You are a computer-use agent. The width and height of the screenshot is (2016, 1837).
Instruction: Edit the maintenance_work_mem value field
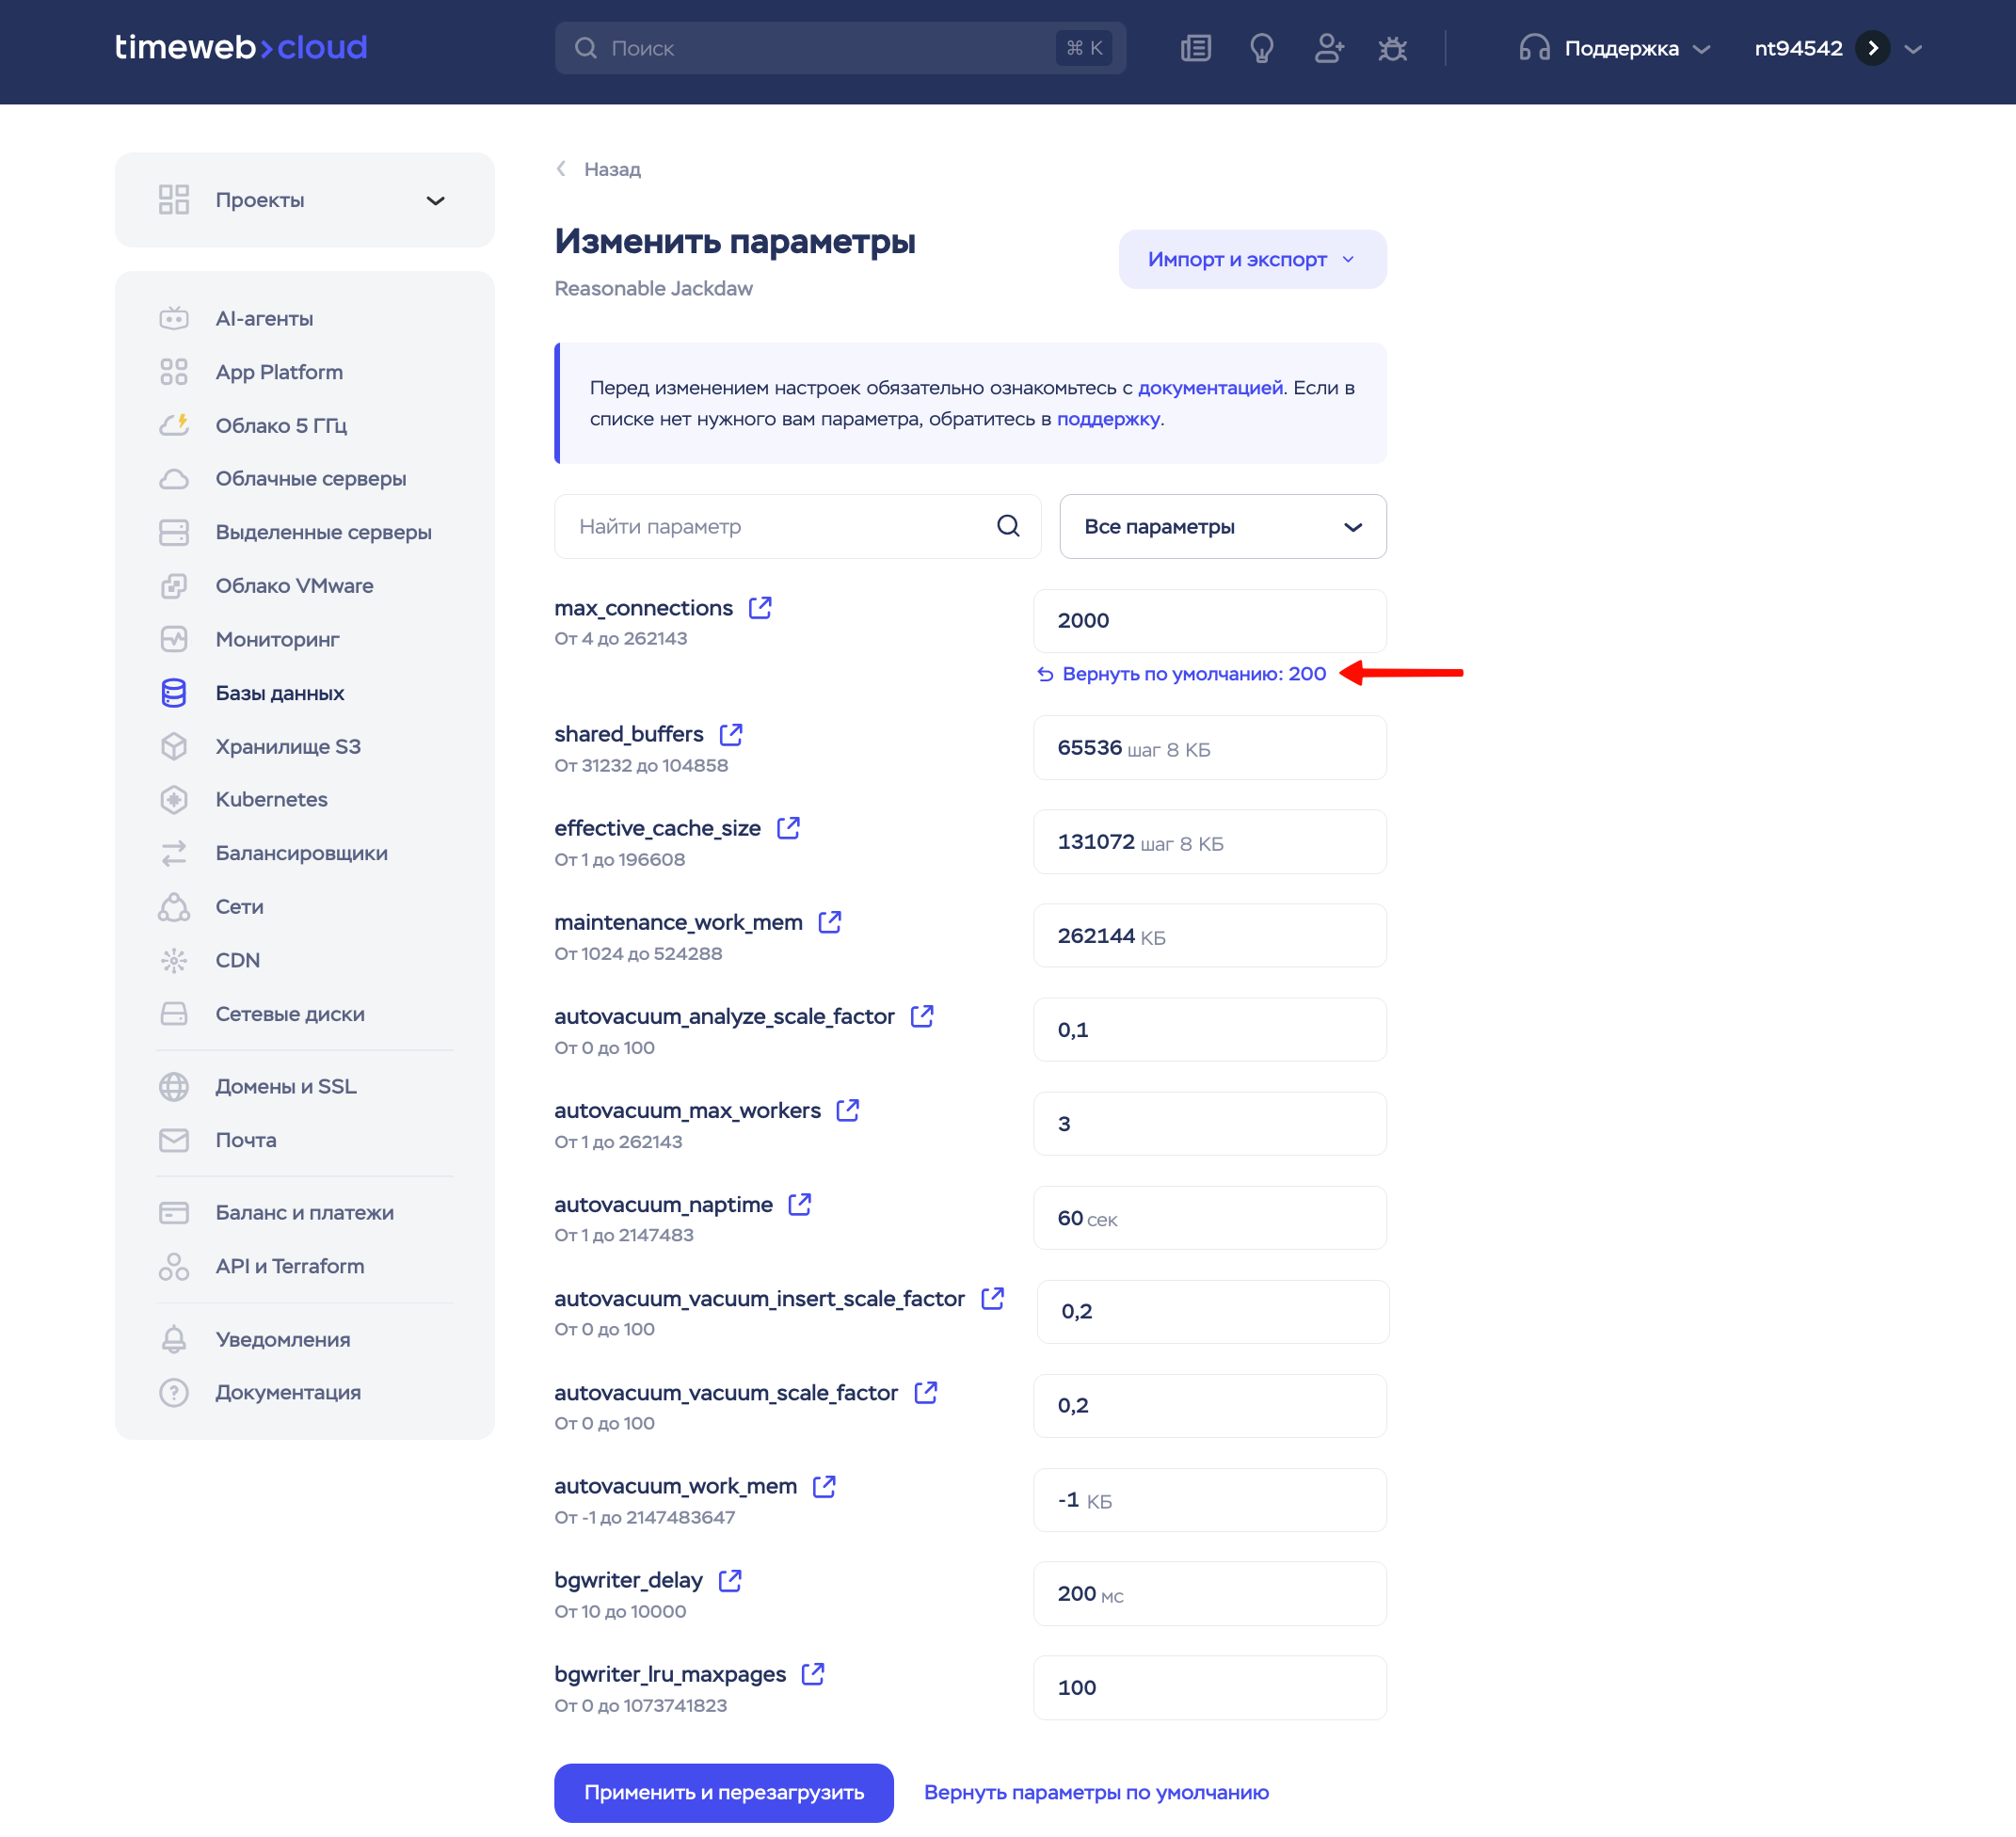coord(1209,935)
